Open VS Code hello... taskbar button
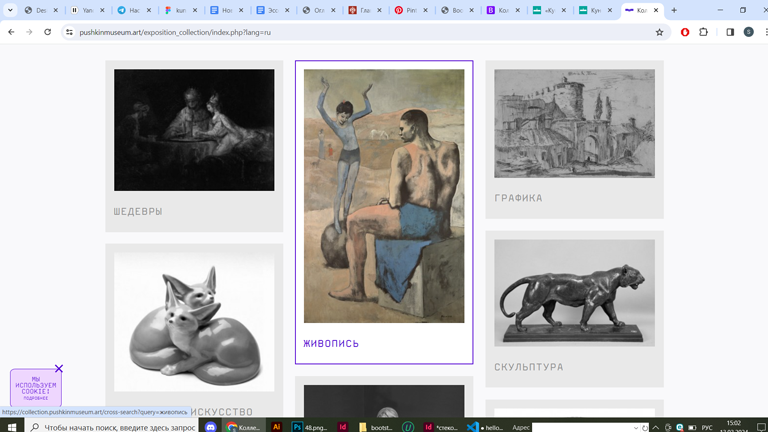 (x=485, y=427)
